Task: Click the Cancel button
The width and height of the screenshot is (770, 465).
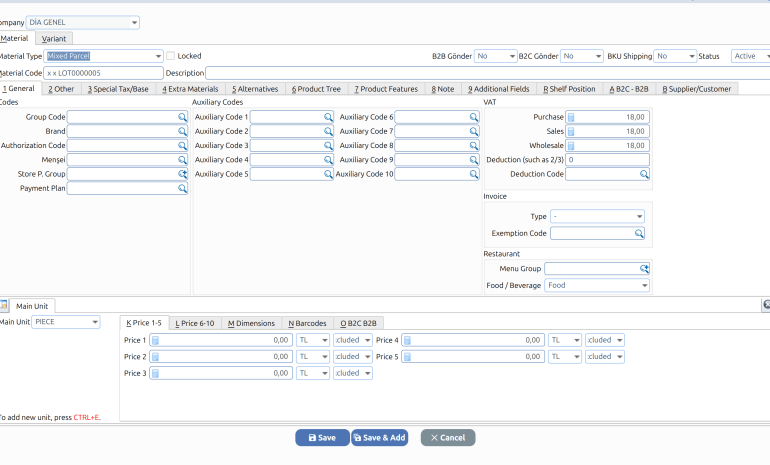Action: click(x=448, y=438)
